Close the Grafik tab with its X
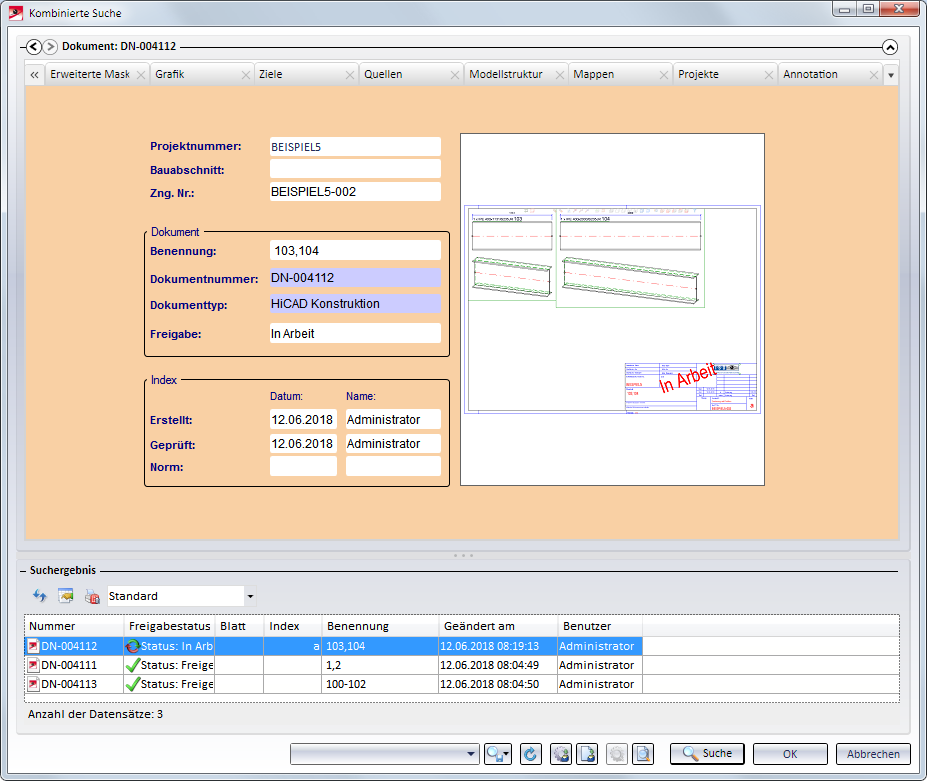This screenshot has width=927, height=781. point(246,75)
